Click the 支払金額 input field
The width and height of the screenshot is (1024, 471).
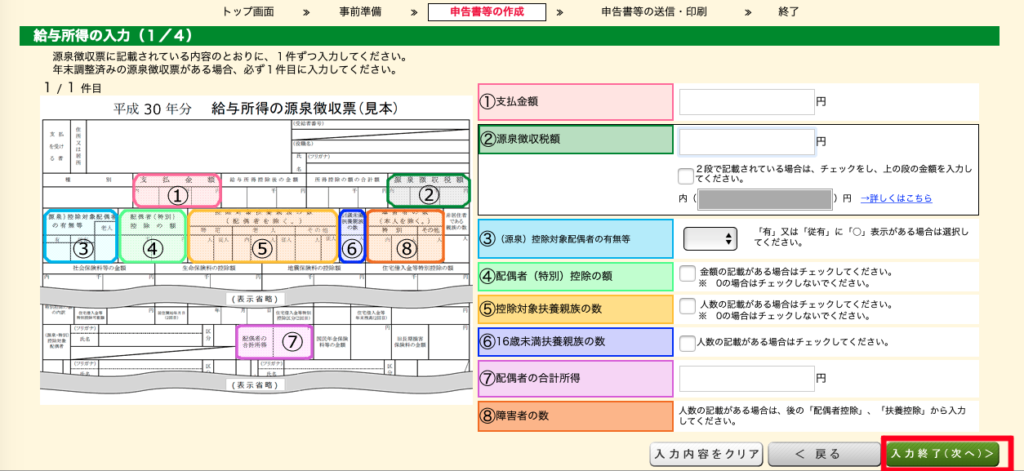(746, 102)
